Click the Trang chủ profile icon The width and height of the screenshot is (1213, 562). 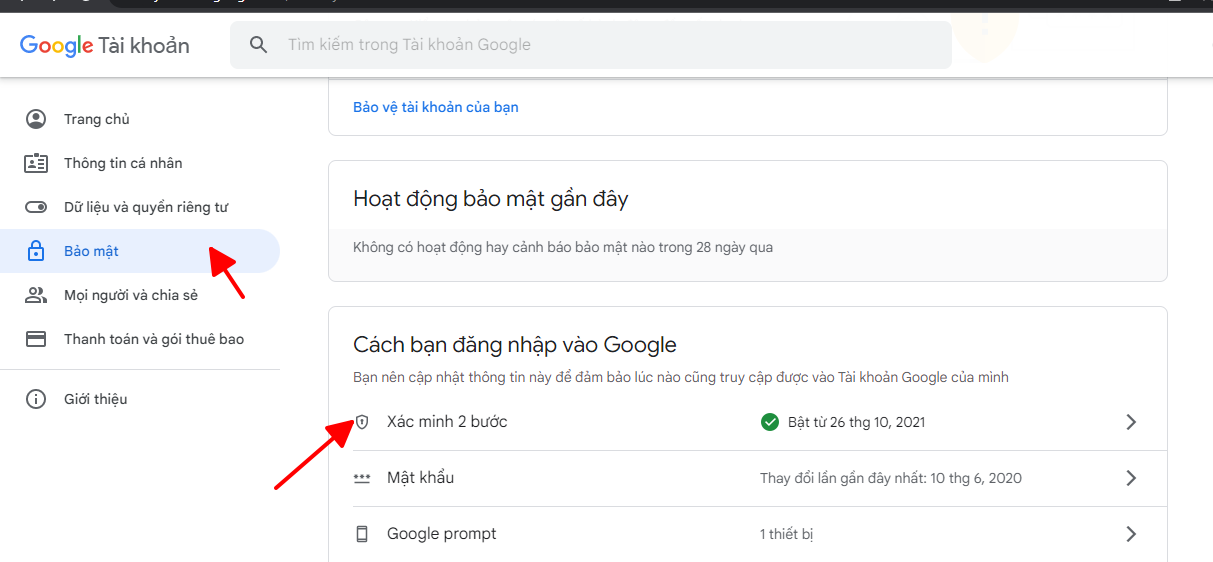pos(36,119)
